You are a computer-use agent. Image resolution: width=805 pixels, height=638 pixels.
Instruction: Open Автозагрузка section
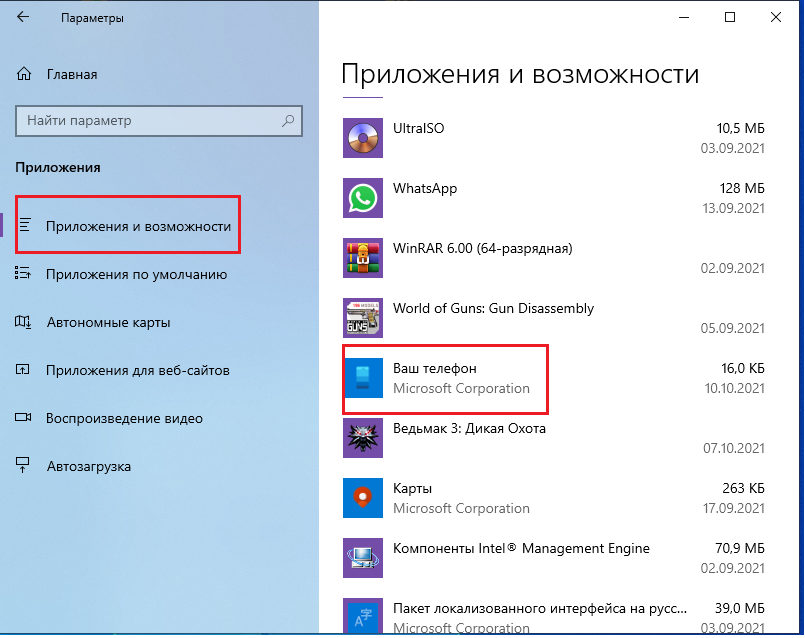pos(89,466)
